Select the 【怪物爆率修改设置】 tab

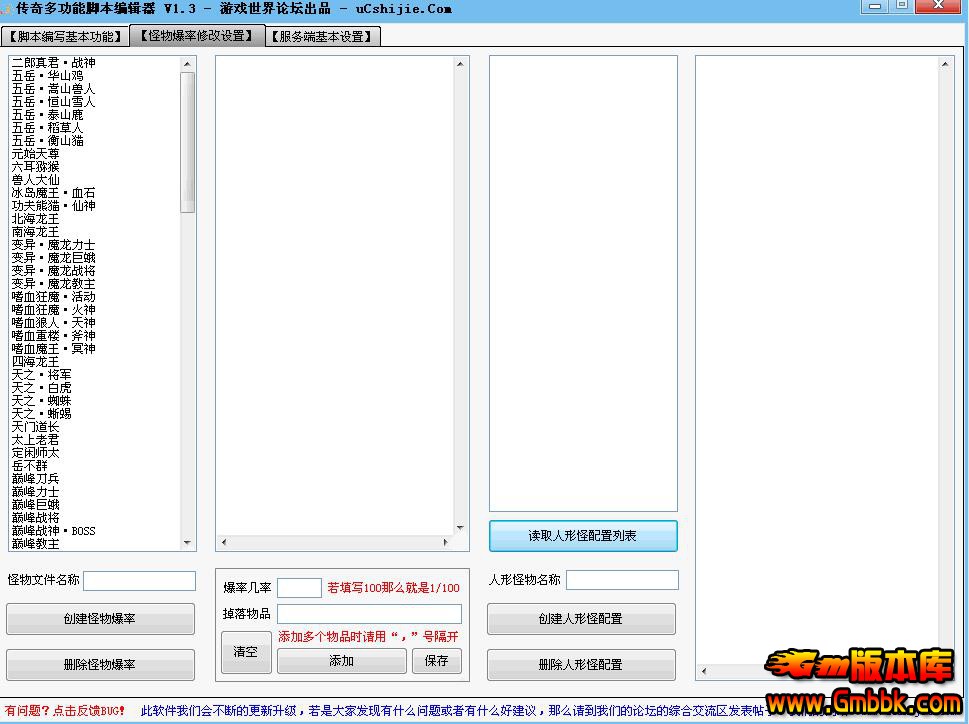(196, 36)
